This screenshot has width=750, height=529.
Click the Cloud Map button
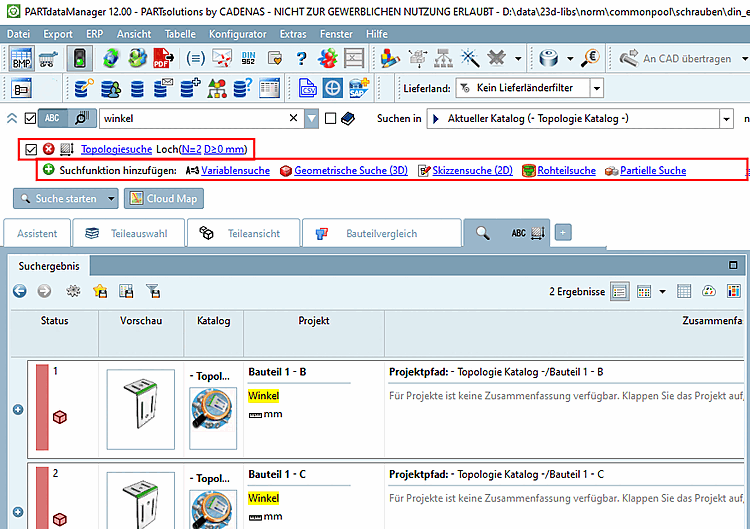pos(164,198)
